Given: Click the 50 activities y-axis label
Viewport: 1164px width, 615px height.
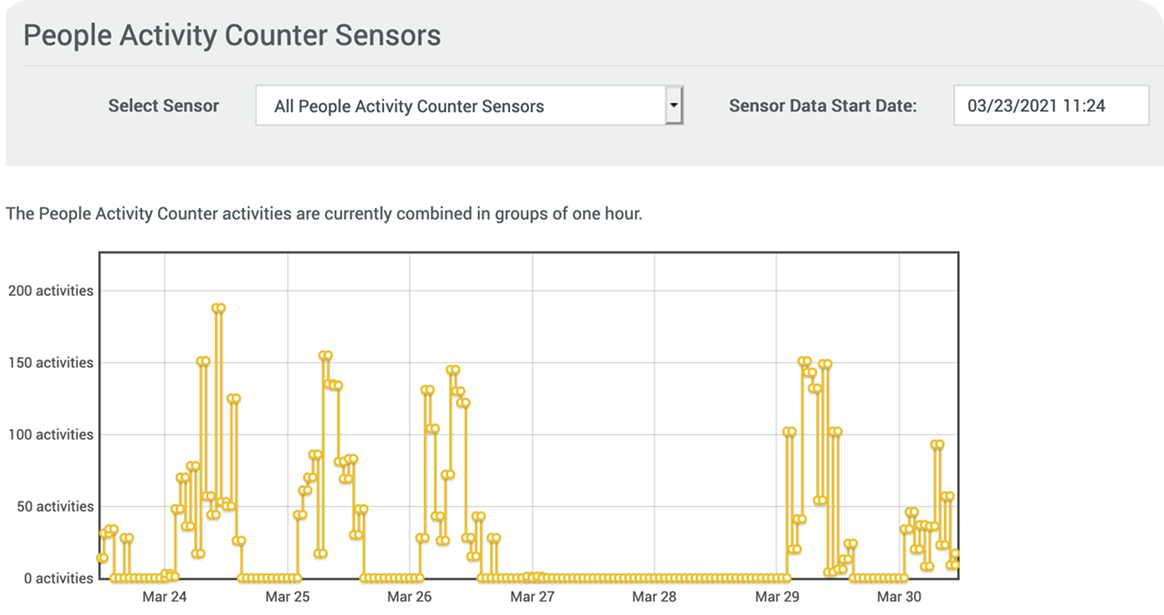Looking at the screenshot, I should click(54, 507).
